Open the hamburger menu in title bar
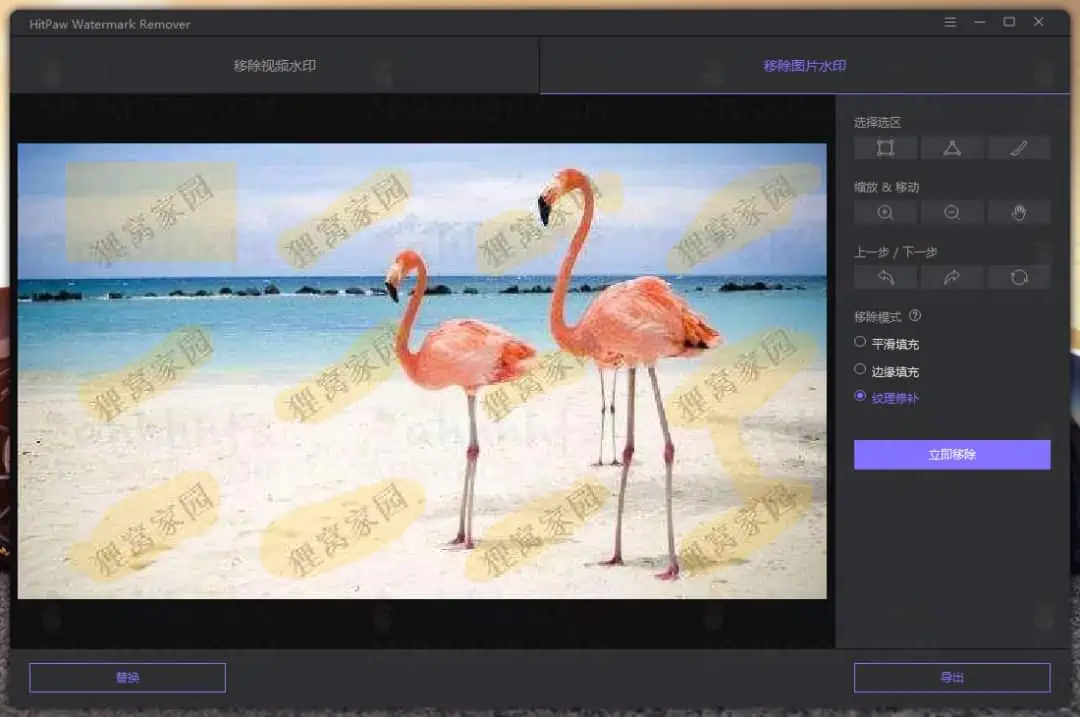The height and width of the screenshot is (717, 1080). tap(950, 21)
